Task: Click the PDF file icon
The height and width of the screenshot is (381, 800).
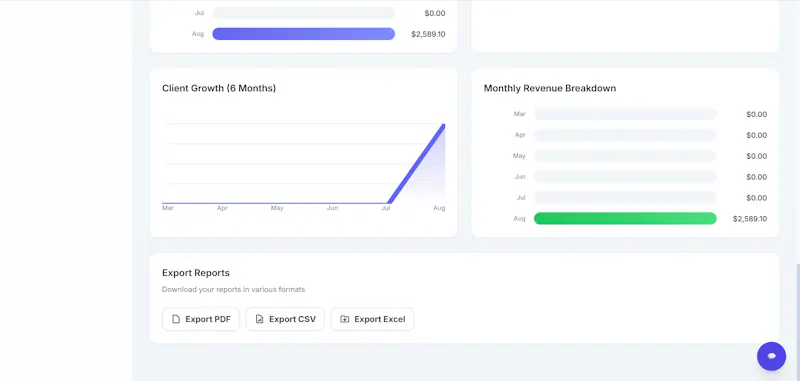Action: click(x=176, y=319)
